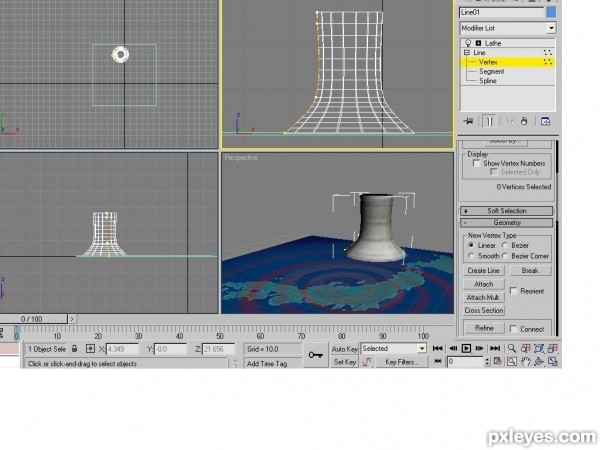The height and width of the screenshot is (450, 600).
Task: Select the Zoom Region tool
Action: pos(512,362)
